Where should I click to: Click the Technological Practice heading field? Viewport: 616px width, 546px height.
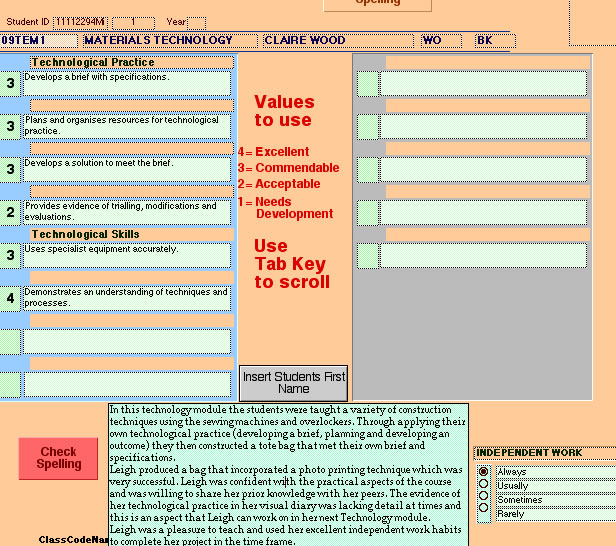(132, 62)
